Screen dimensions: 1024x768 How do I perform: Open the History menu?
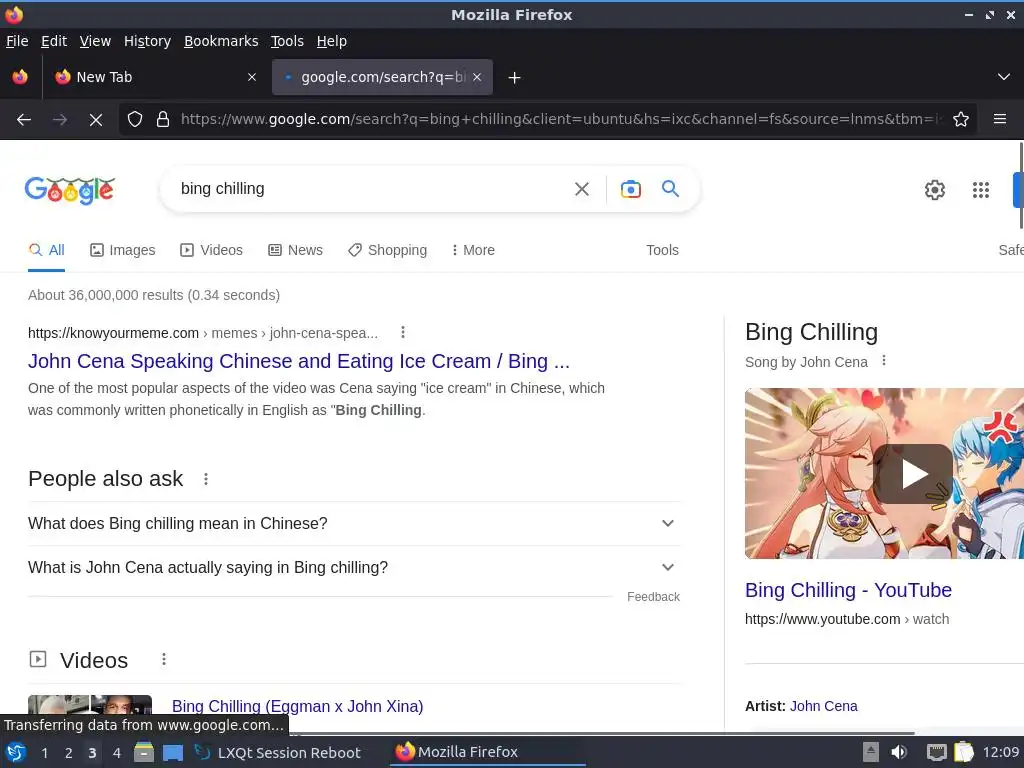tap(148, 41)
